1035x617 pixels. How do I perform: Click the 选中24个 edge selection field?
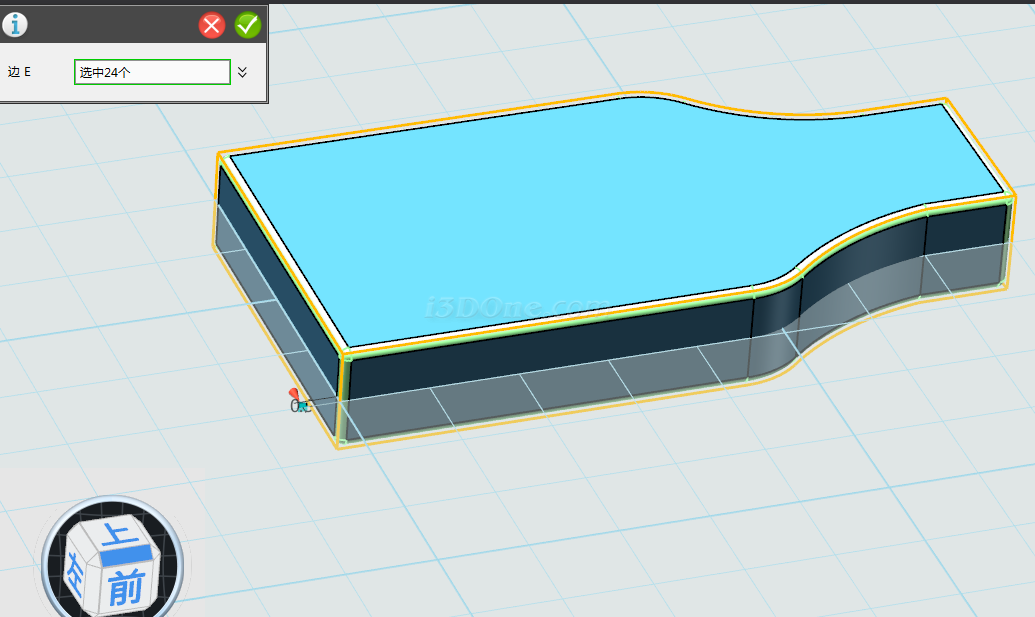pos(152,72)
